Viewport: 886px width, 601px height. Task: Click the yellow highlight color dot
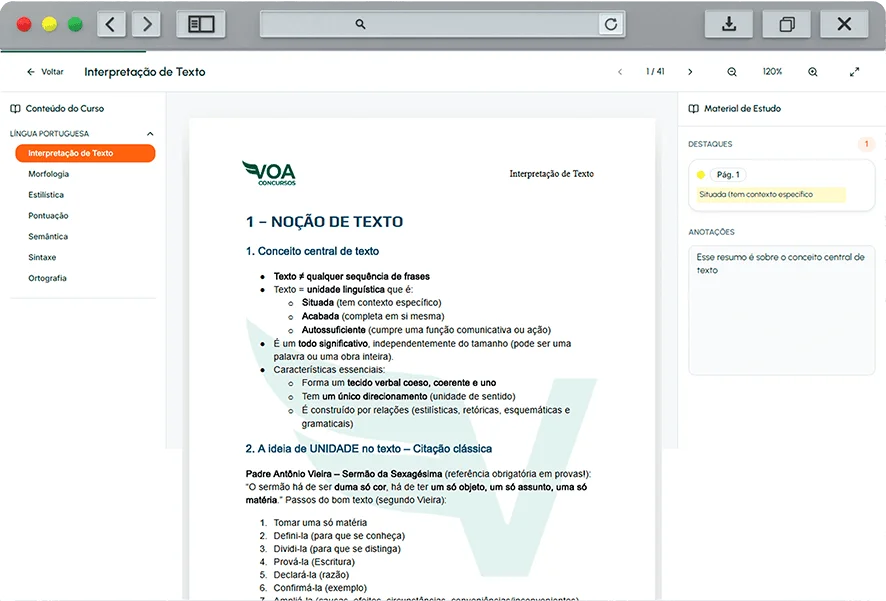(x=701, y=175)
